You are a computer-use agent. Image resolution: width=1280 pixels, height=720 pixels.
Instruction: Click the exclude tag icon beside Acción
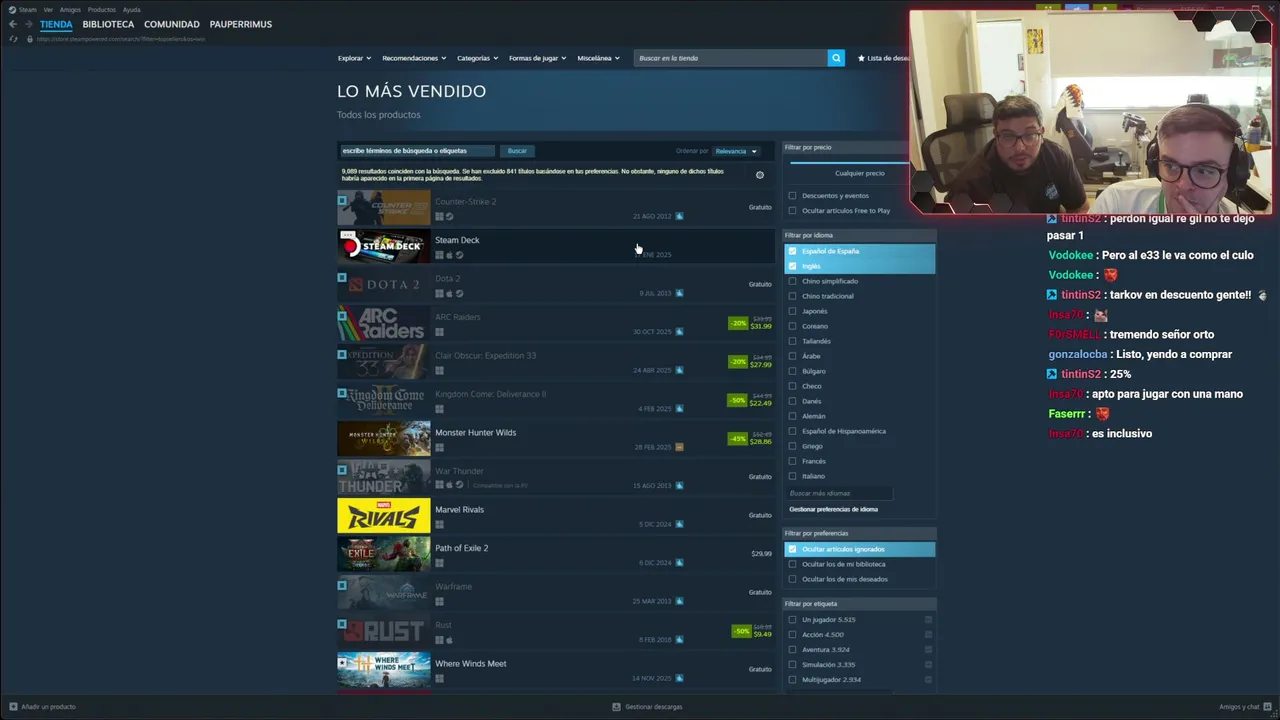click(x=928, y=635)
